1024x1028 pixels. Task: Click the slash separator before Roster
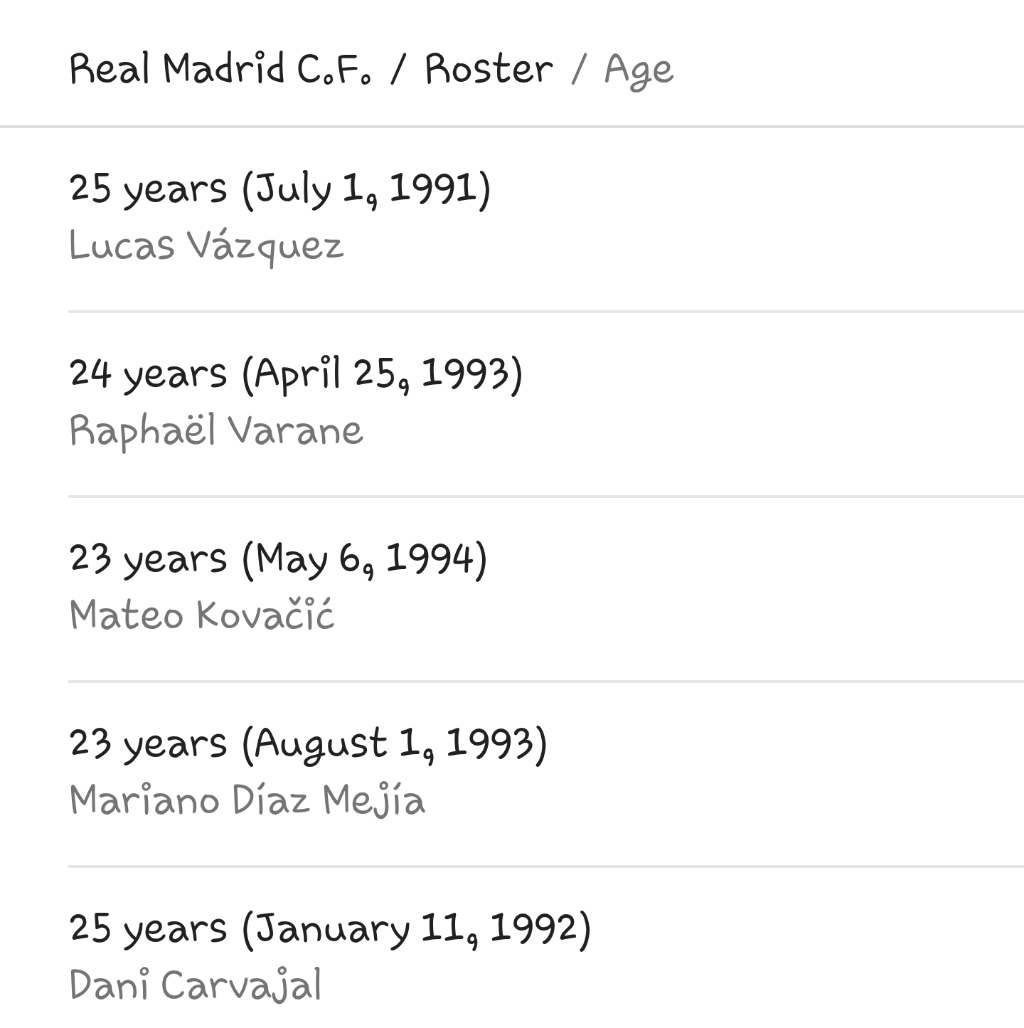[398, 70]
